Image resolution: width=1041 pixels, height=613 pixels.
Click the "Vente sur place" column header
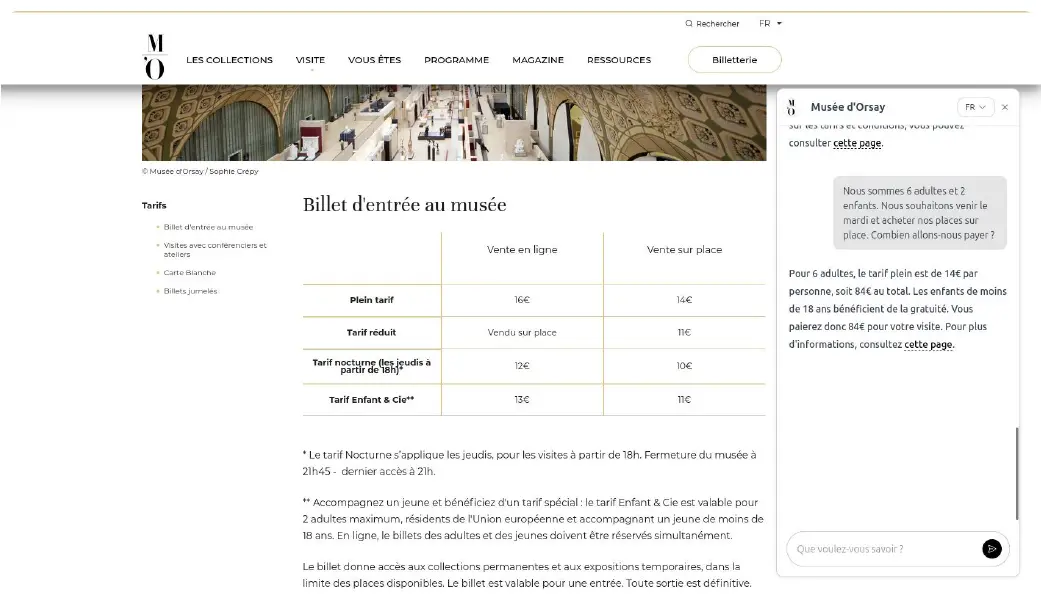tap(684, 250)
